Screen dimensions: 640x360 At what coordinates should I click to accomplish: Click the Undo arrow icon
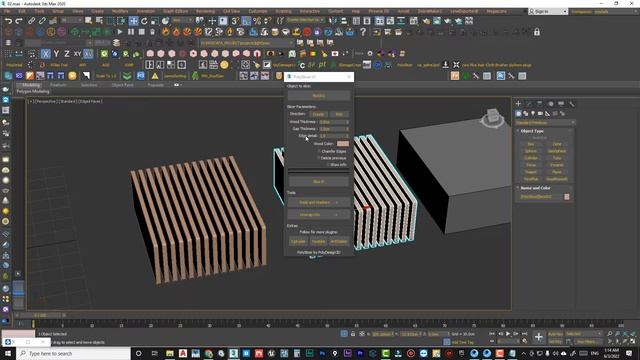click(x=8, y=21)
